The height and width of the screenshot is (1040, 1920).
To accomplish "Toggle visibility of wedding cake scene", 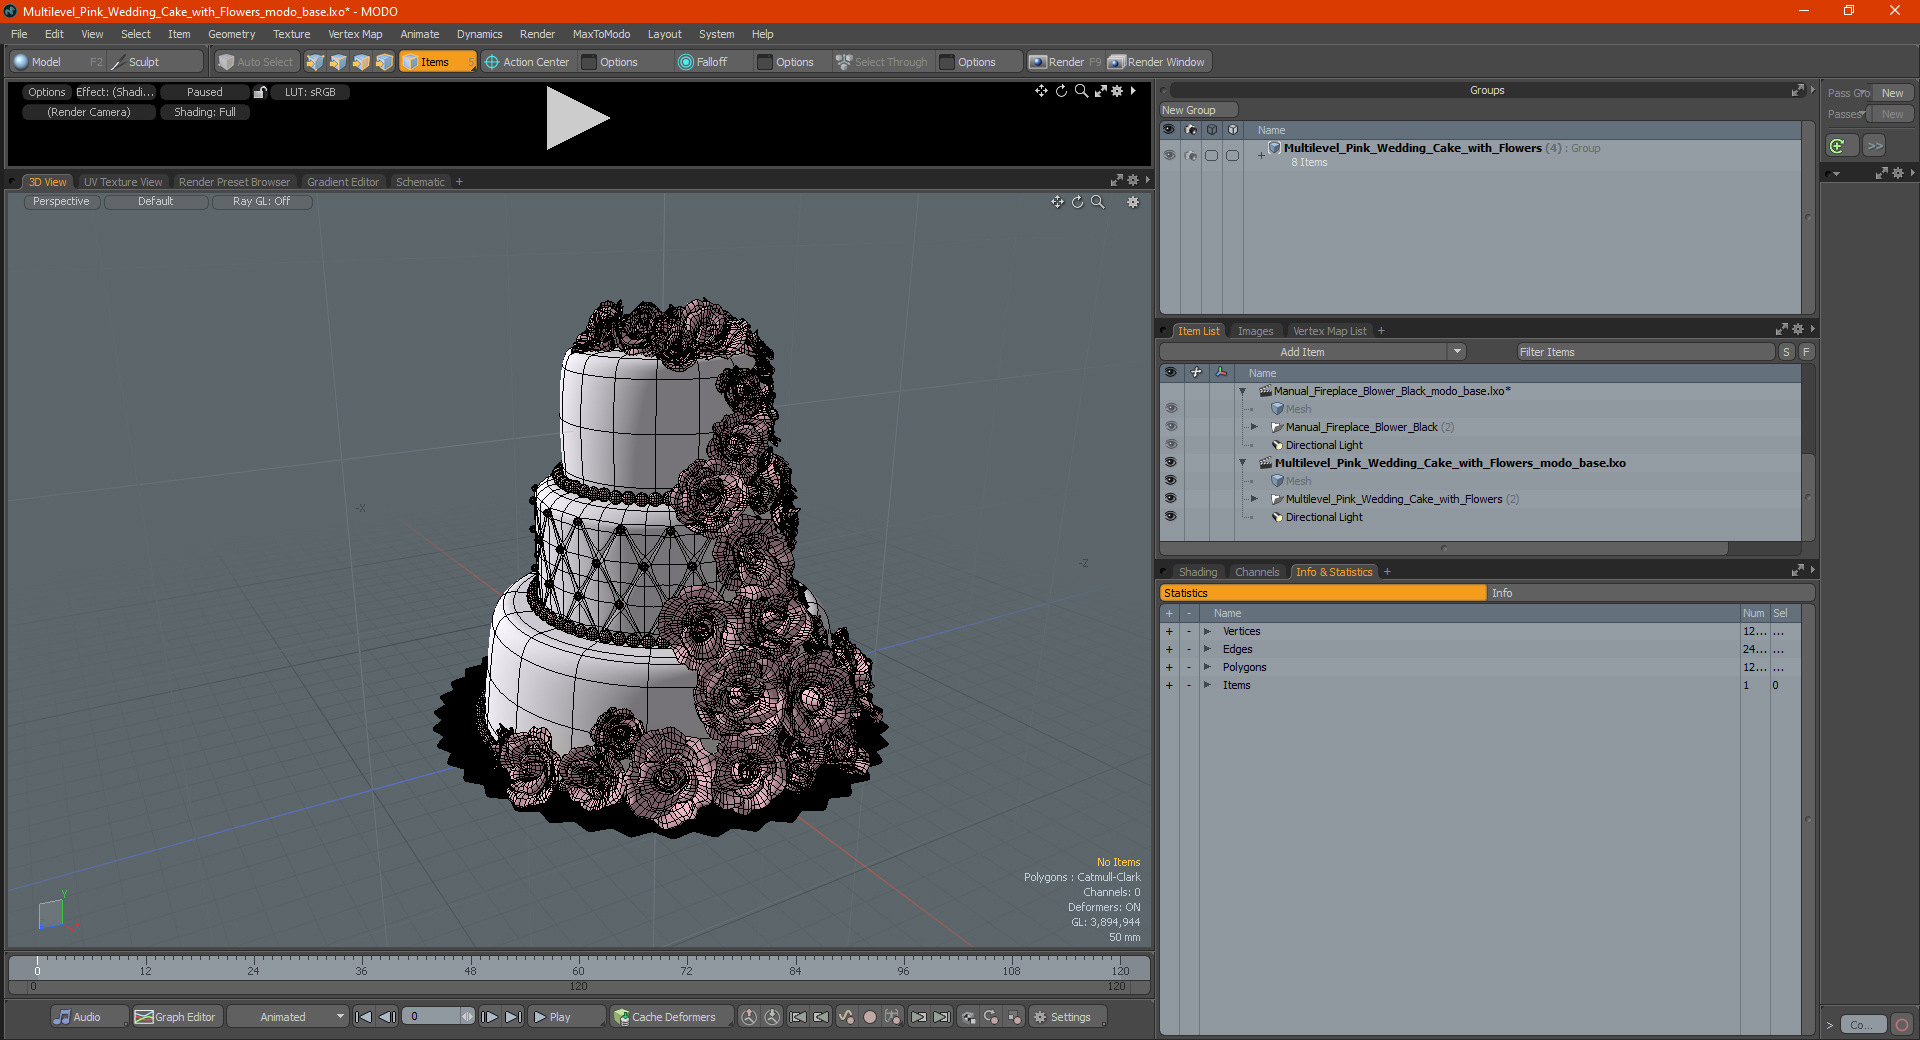I will pos(1170,463).
